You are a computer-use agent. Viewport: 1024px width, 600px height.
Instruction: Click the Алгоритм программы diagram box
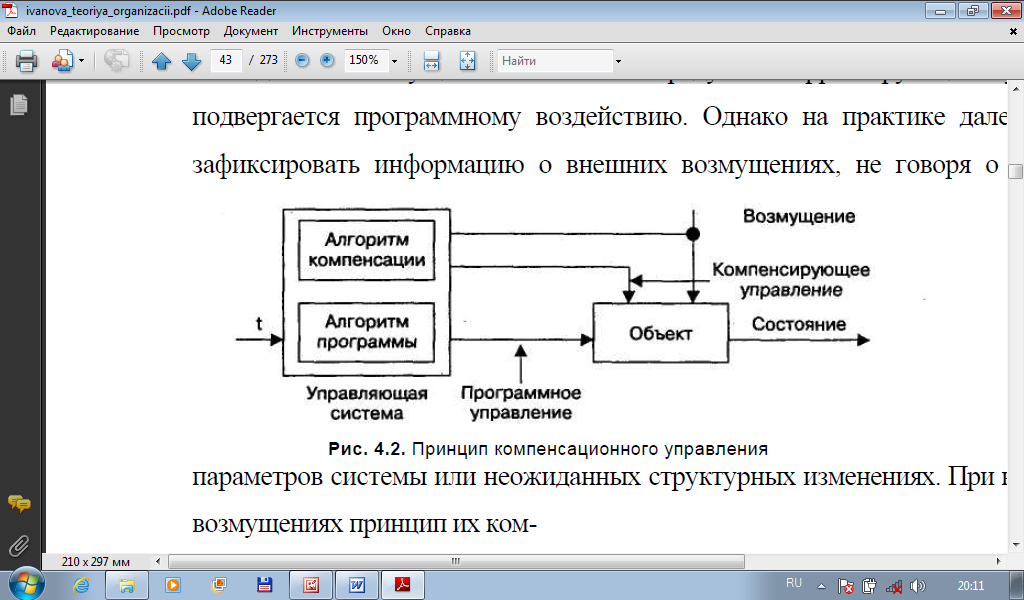pos(366,332)
